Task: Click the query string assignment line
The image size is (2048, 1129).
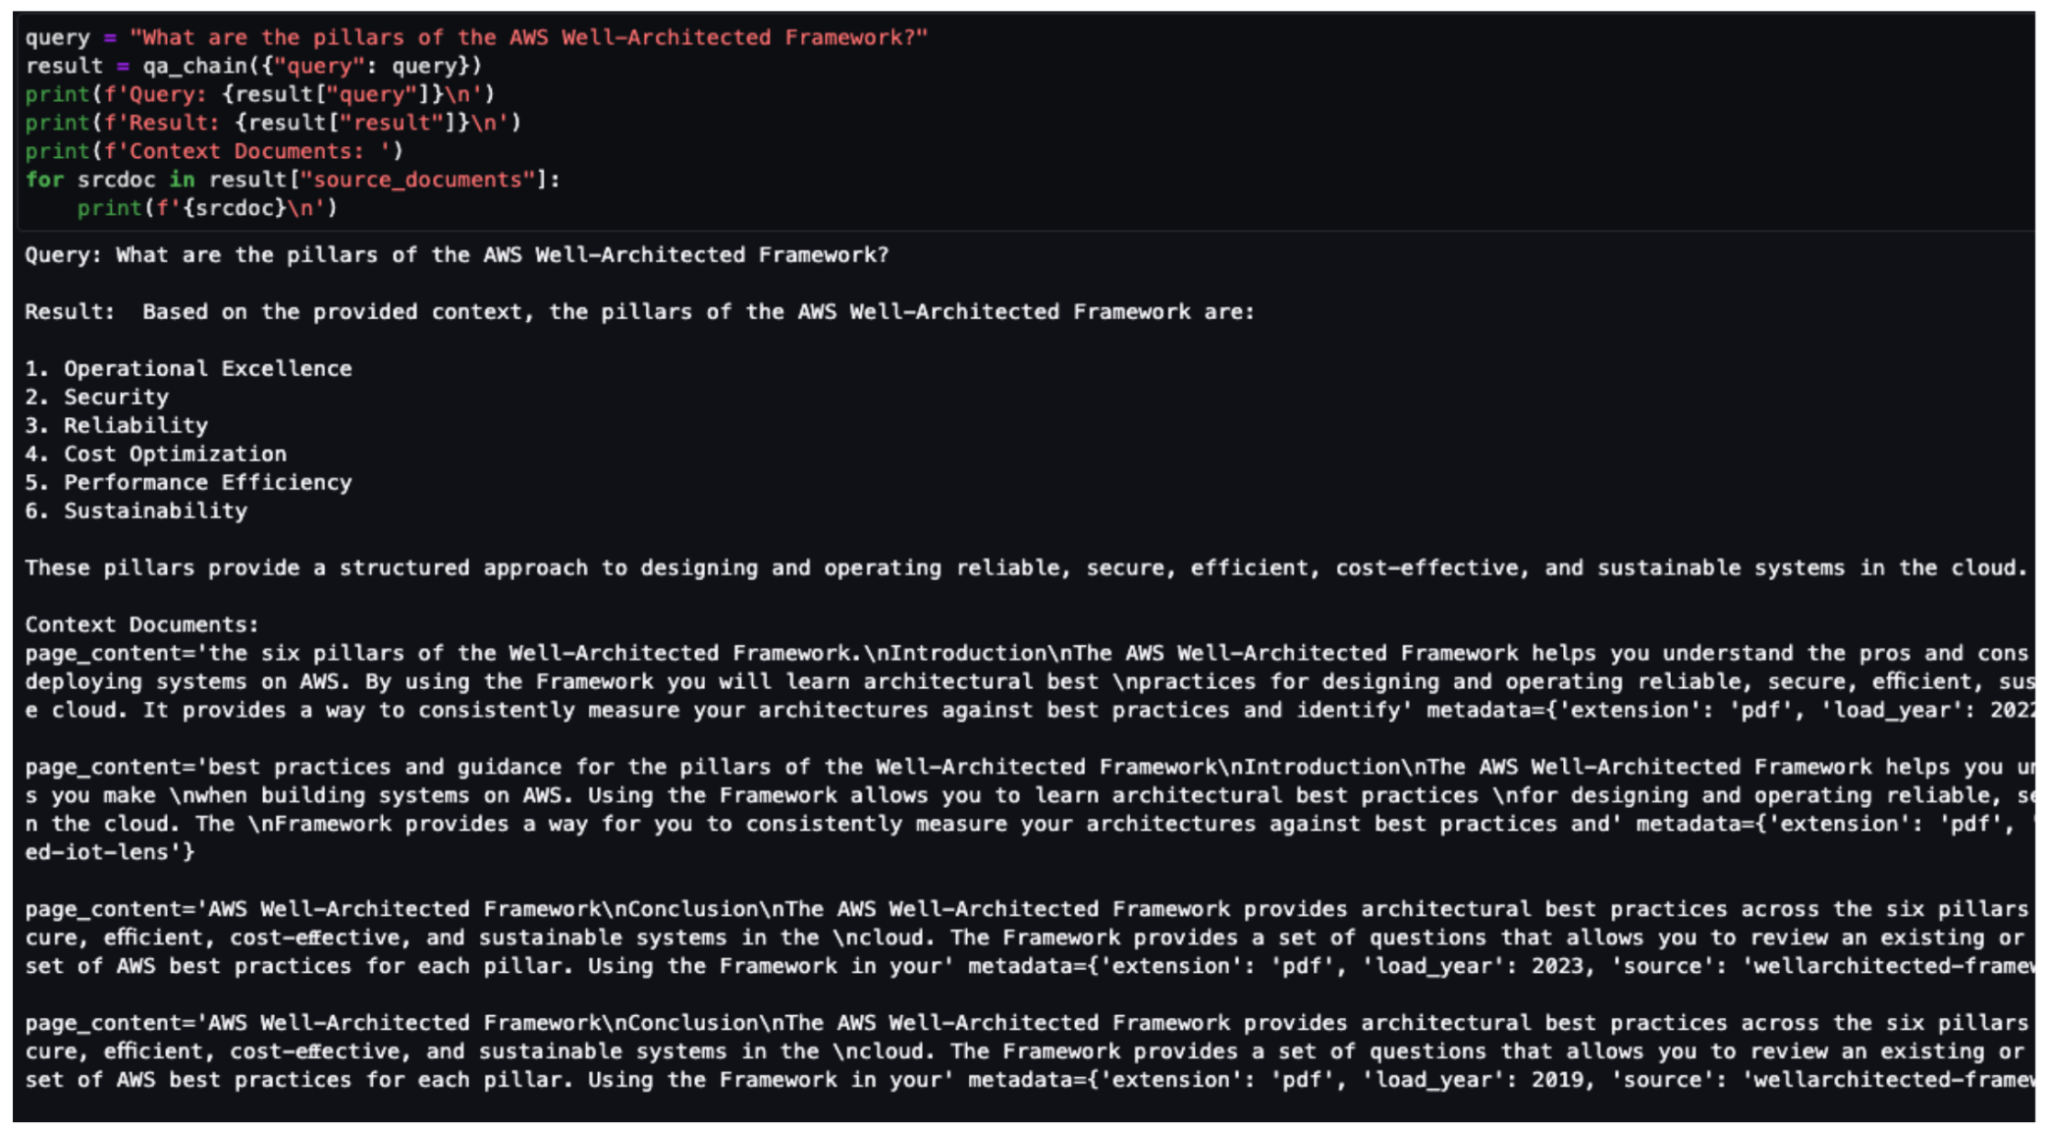Action: tap(476, 38)
